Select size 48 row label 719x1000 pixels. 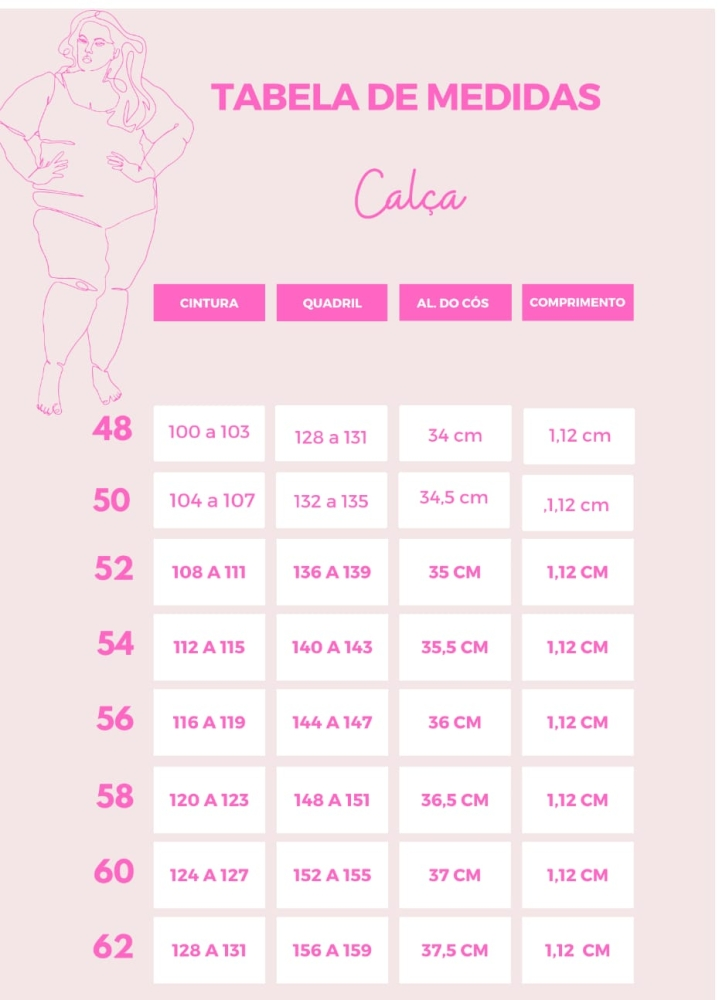112,430
